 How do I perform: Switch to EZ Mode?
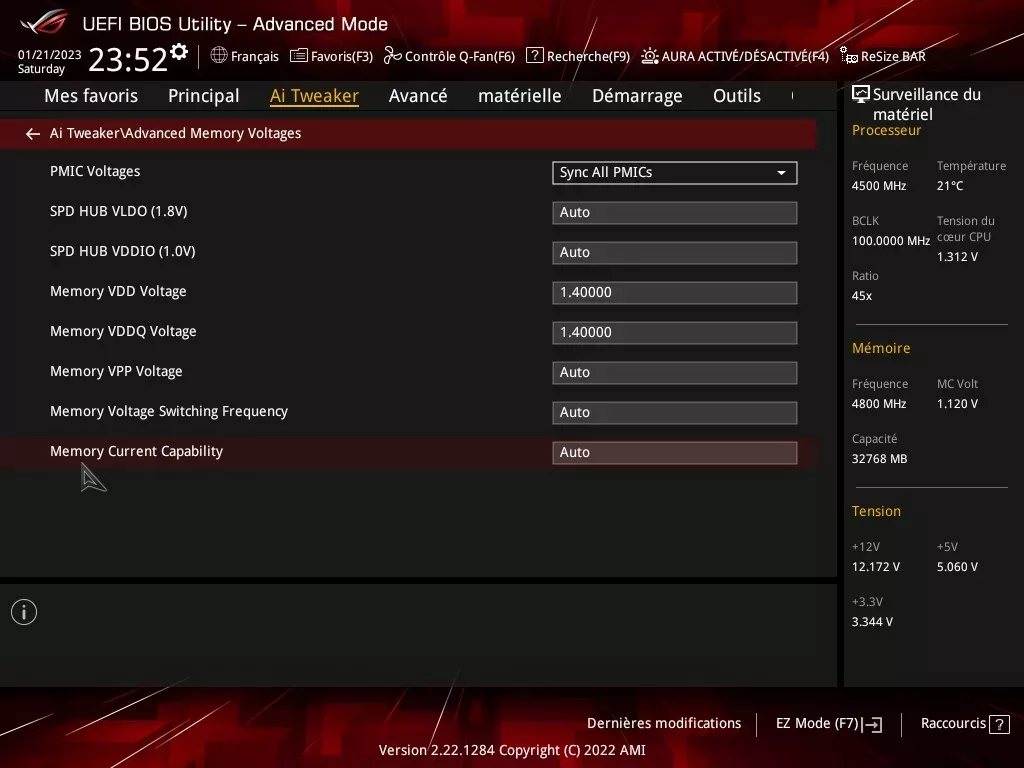click(828, 723)
